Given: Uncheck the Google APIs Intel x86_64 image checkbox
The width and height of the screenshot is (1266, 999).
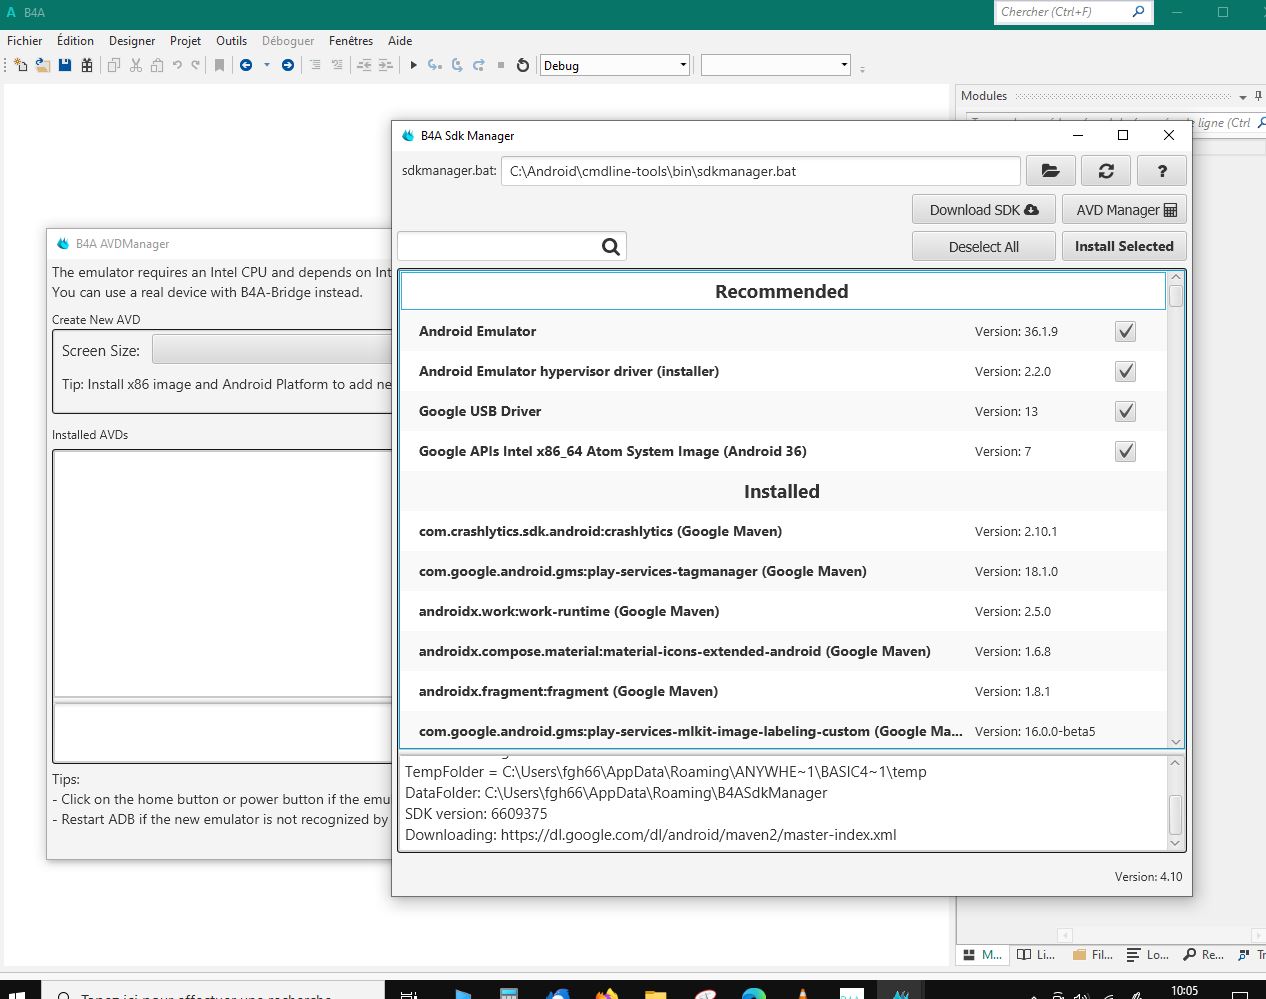Looking at the screenshot, I should tap(1125, 451).
